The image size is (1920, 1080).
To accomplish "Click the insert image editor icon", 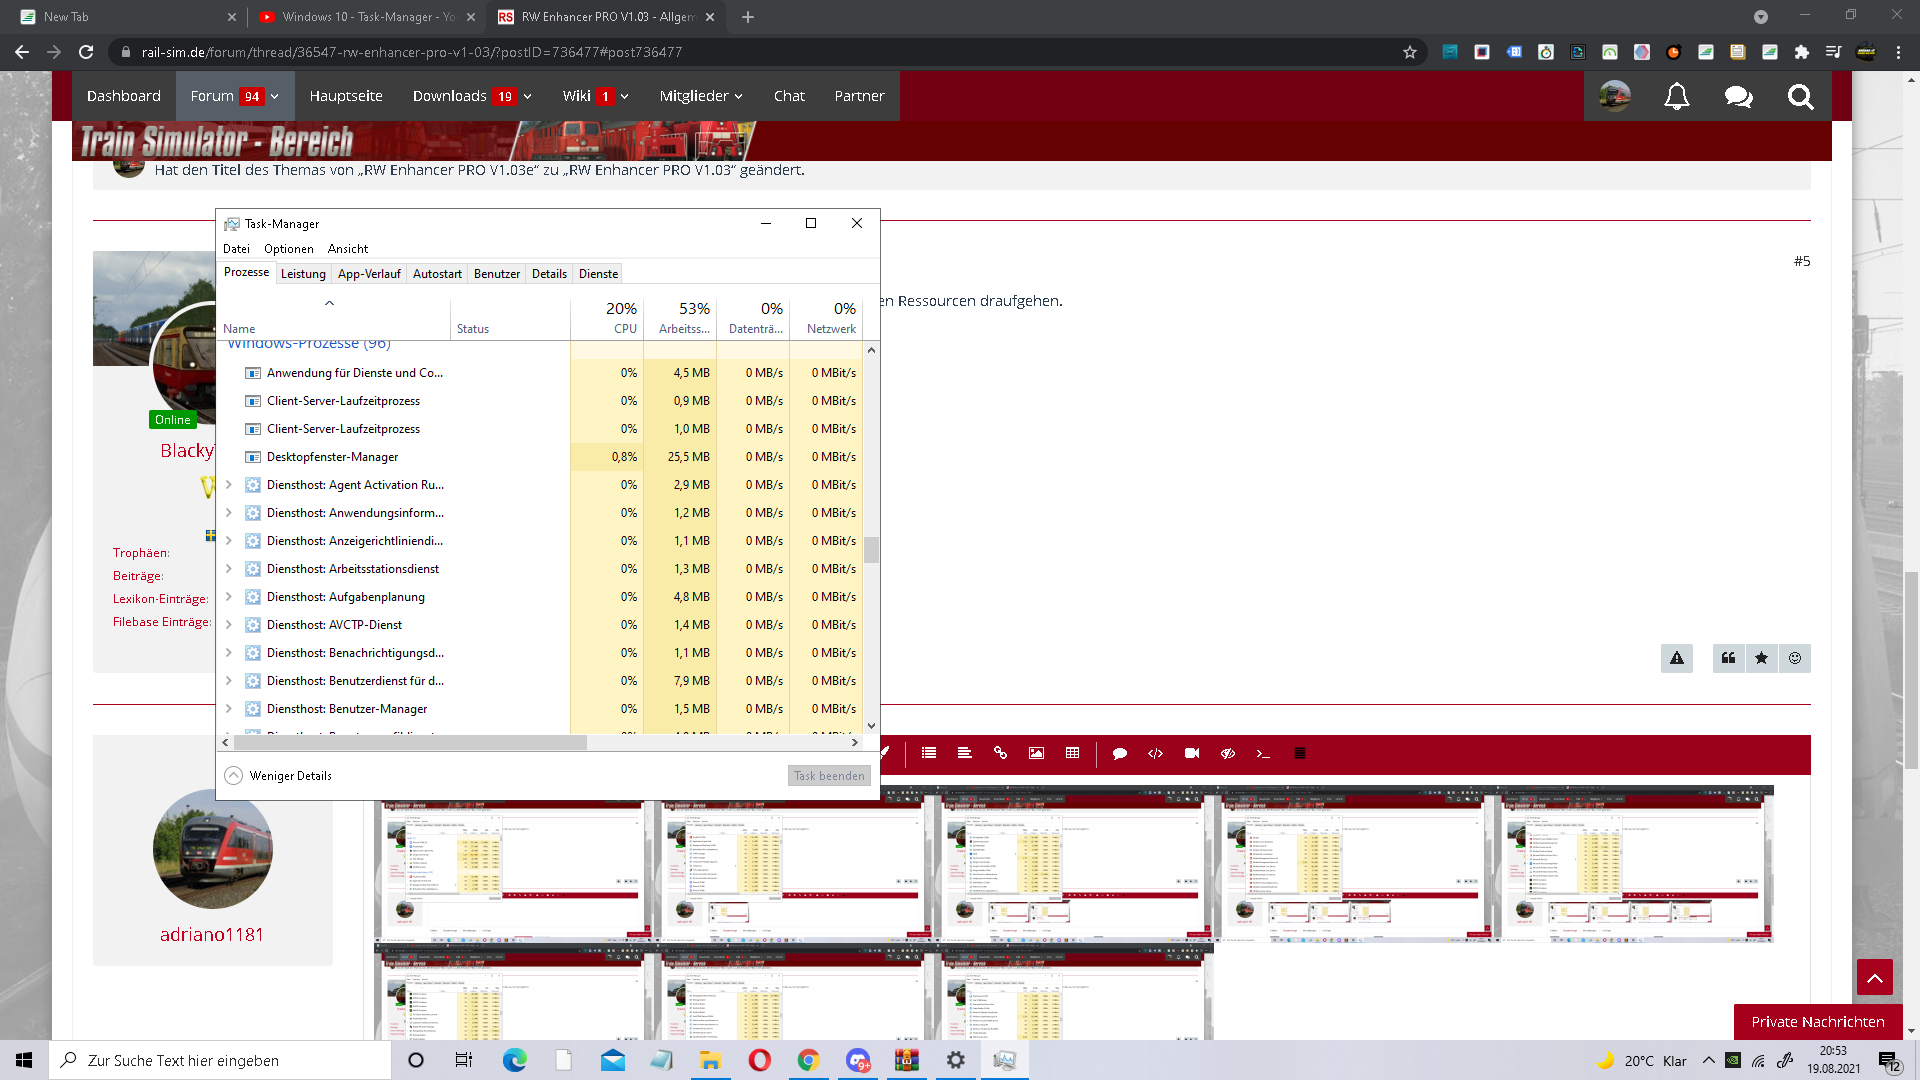I will pos(1036,753).
